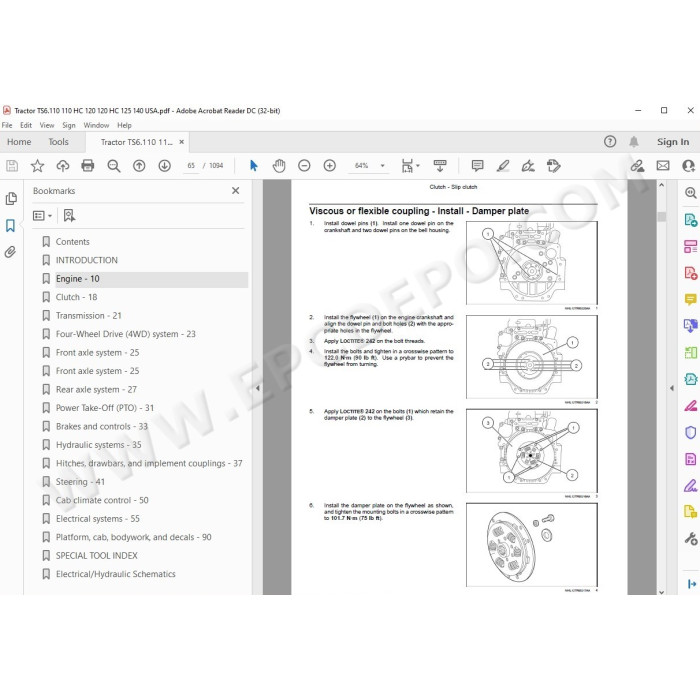Go to next page arrow
The width and height of the screenshot is (700, 700).
tap(165, 166)
